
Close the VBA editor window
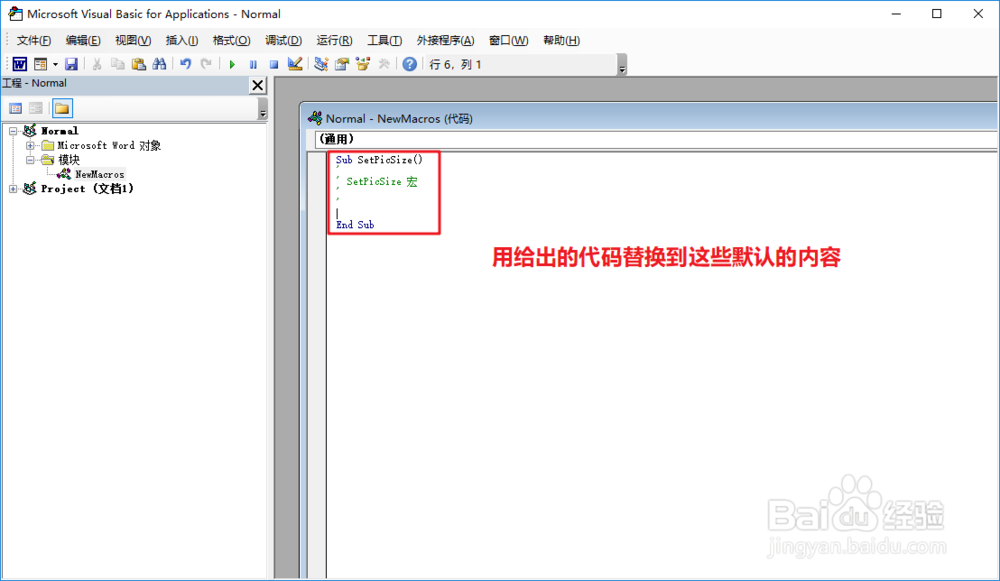click(x=978, y=14)
